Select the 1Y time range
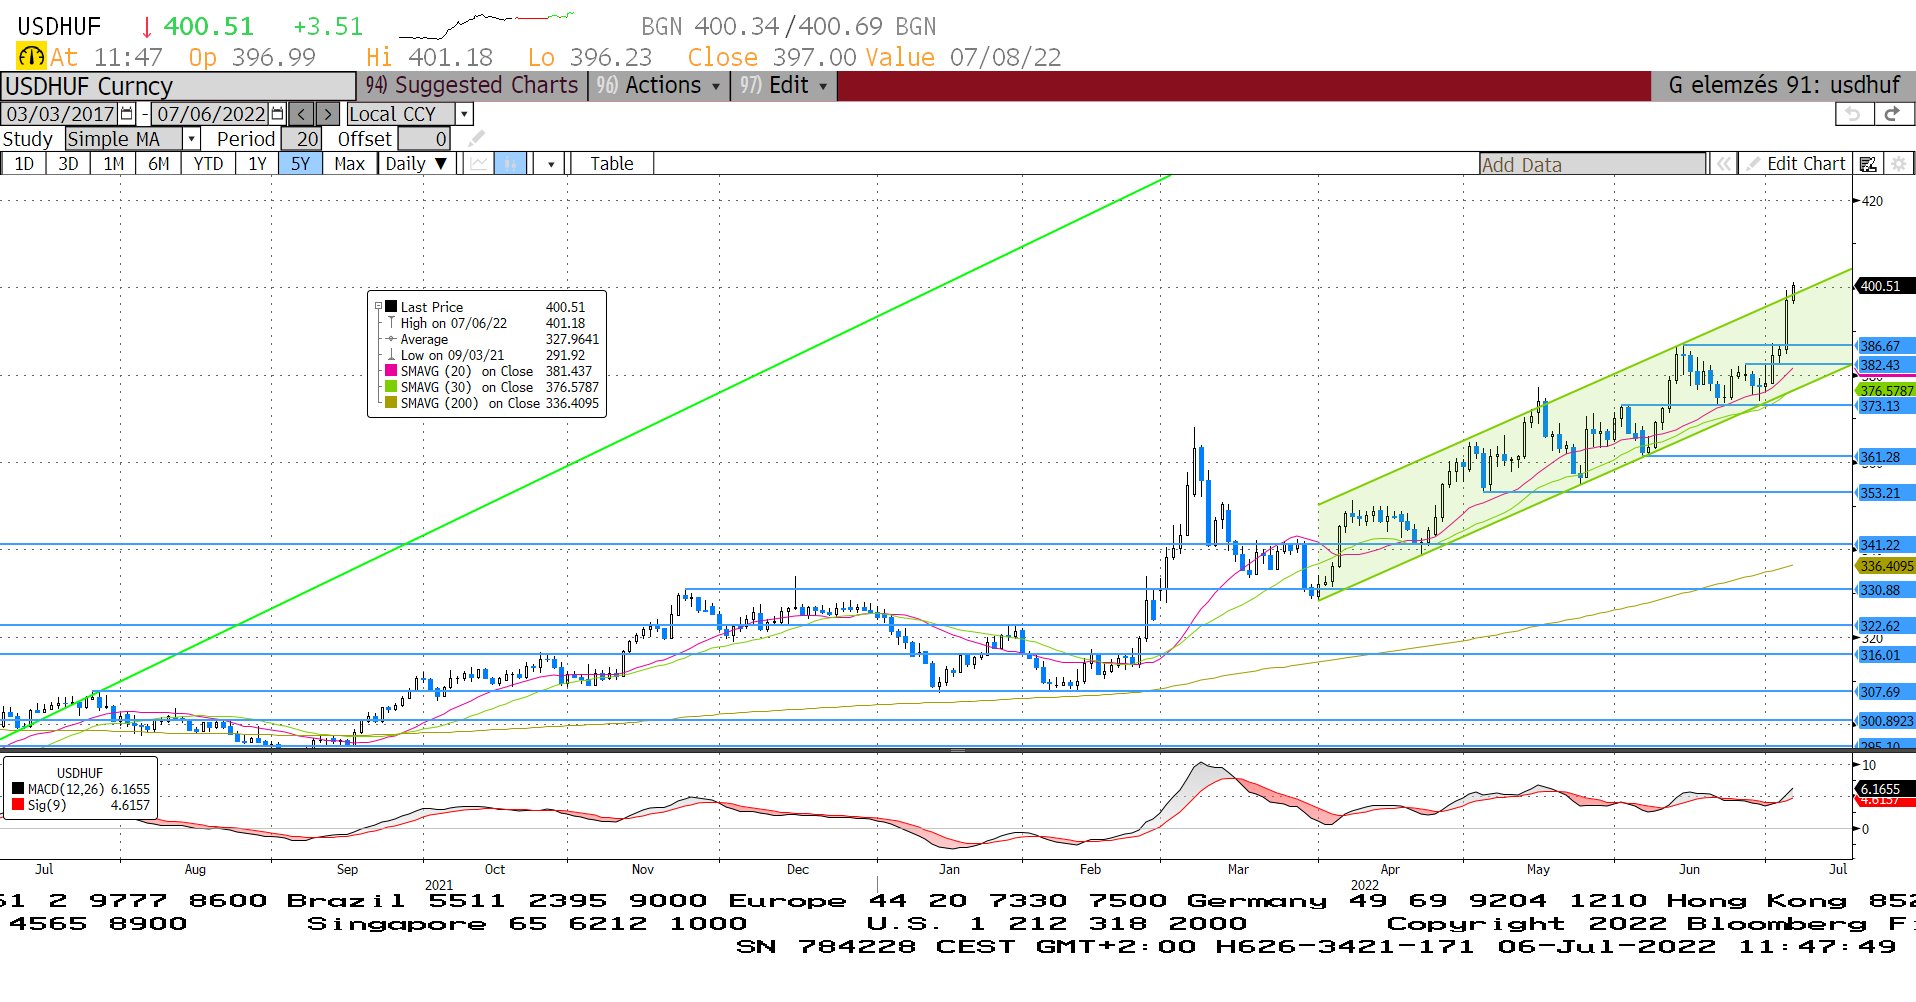Screen dimensions: 1916x1002 257,164
